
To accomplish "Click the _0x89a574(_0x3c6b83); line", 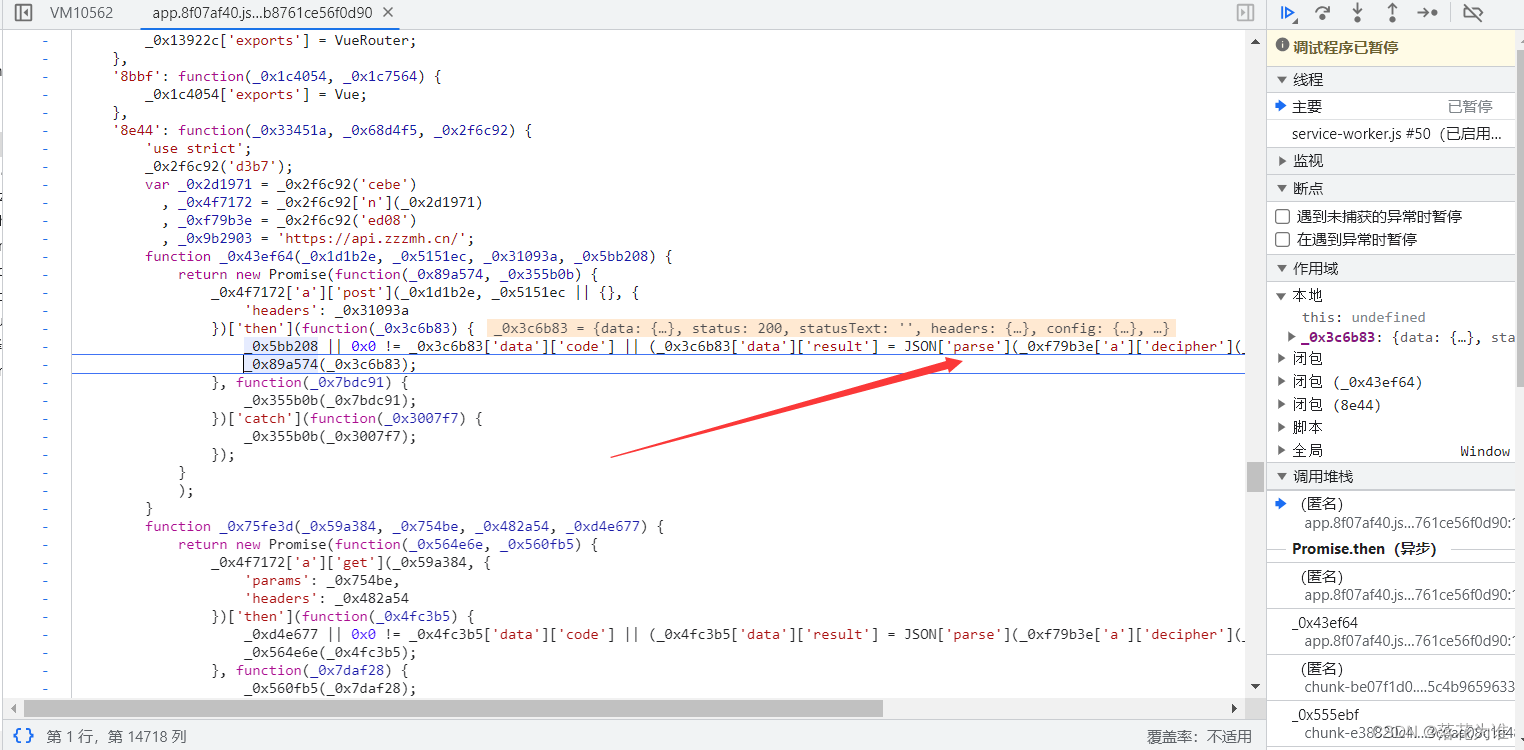I will pyautogui.click(x=329, y=364).
